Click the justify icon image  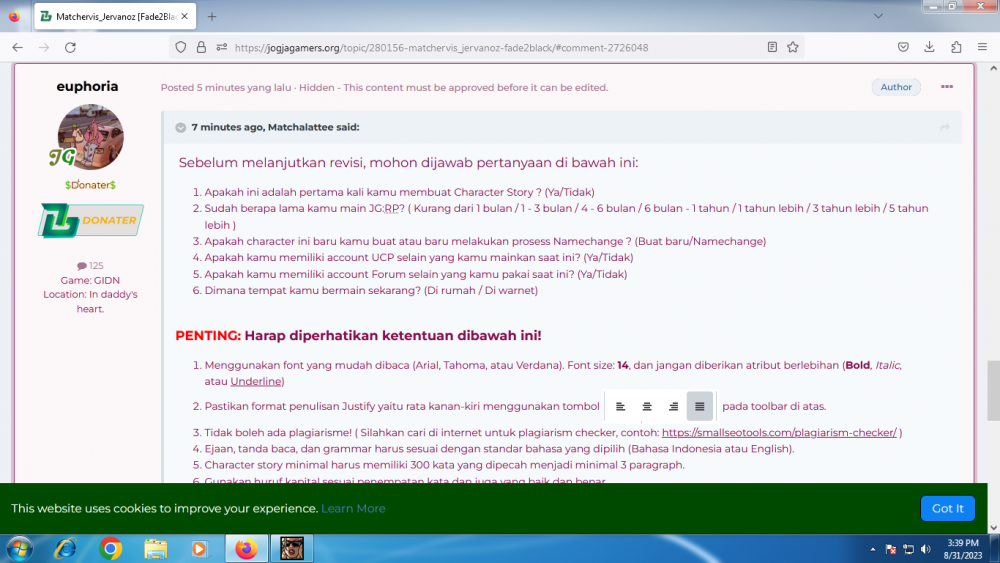tap(700, 406)
